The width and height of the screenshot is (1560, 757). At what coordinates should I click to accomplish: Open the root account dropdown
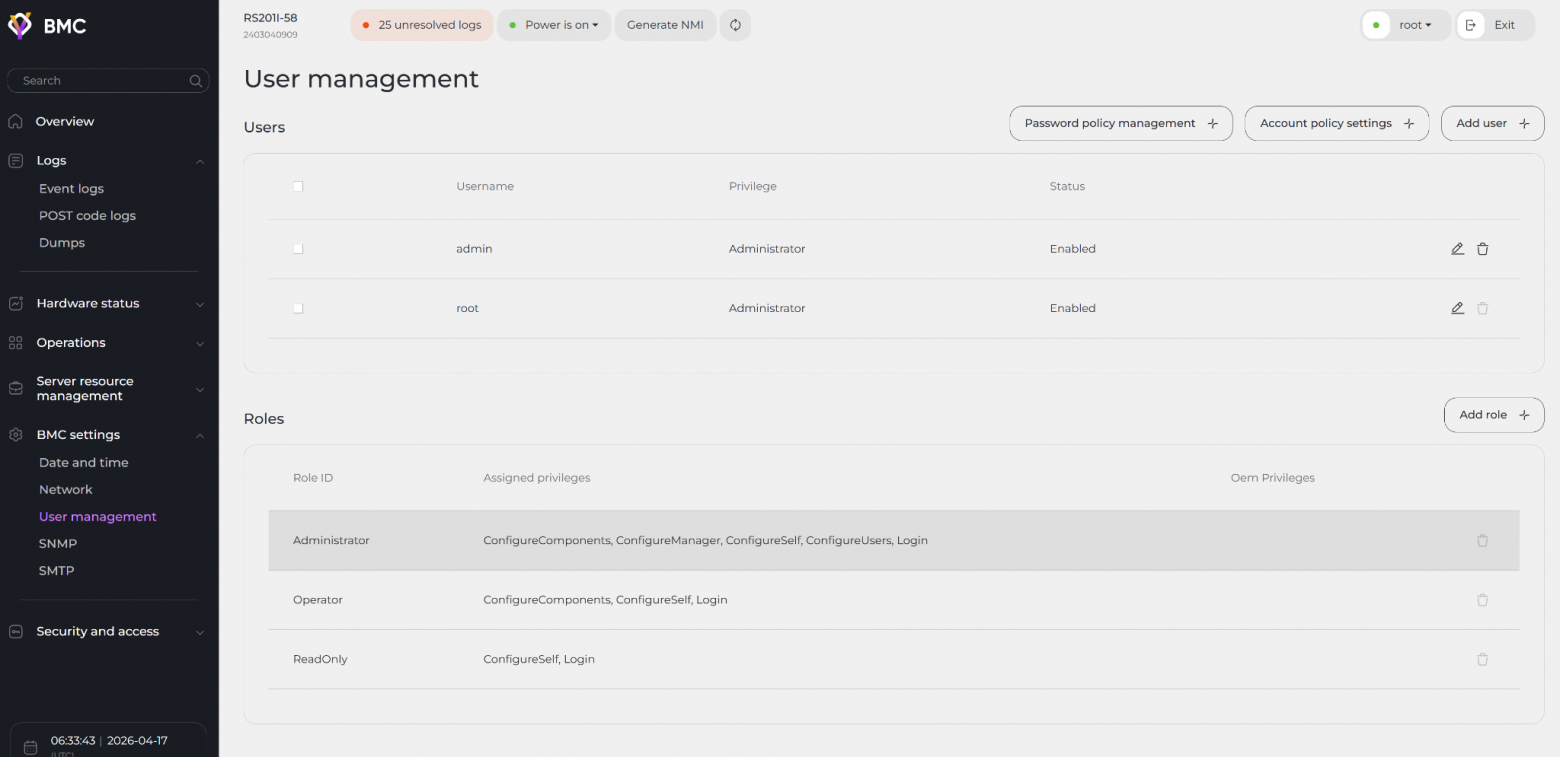coord(1406,25)
